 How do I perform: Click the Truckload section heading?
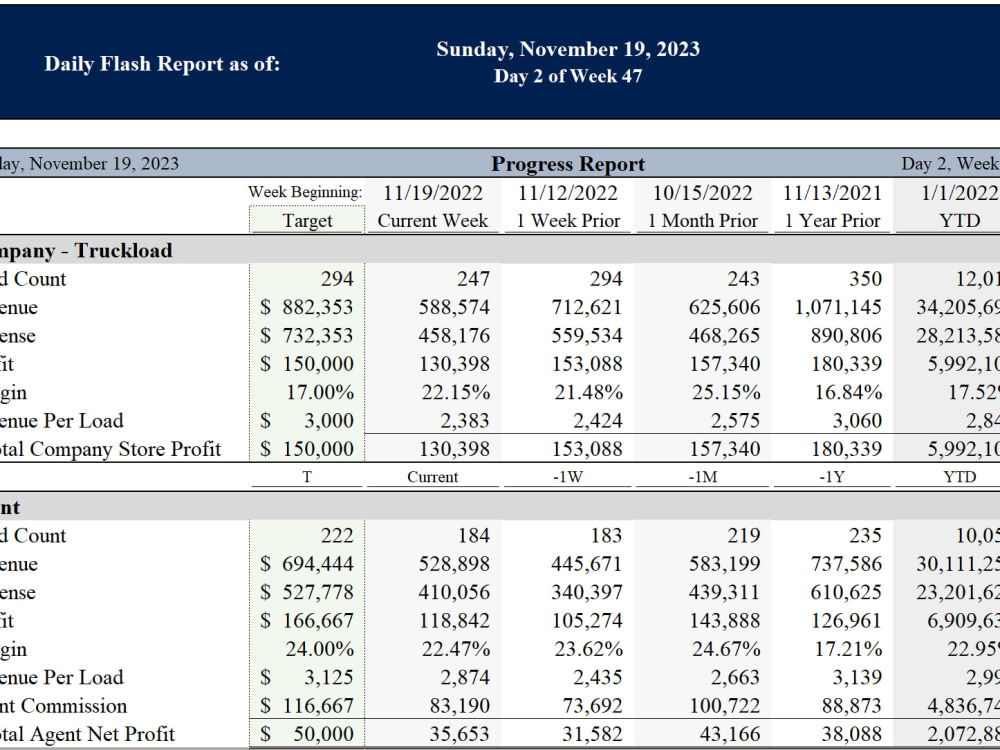click(86, 250)
